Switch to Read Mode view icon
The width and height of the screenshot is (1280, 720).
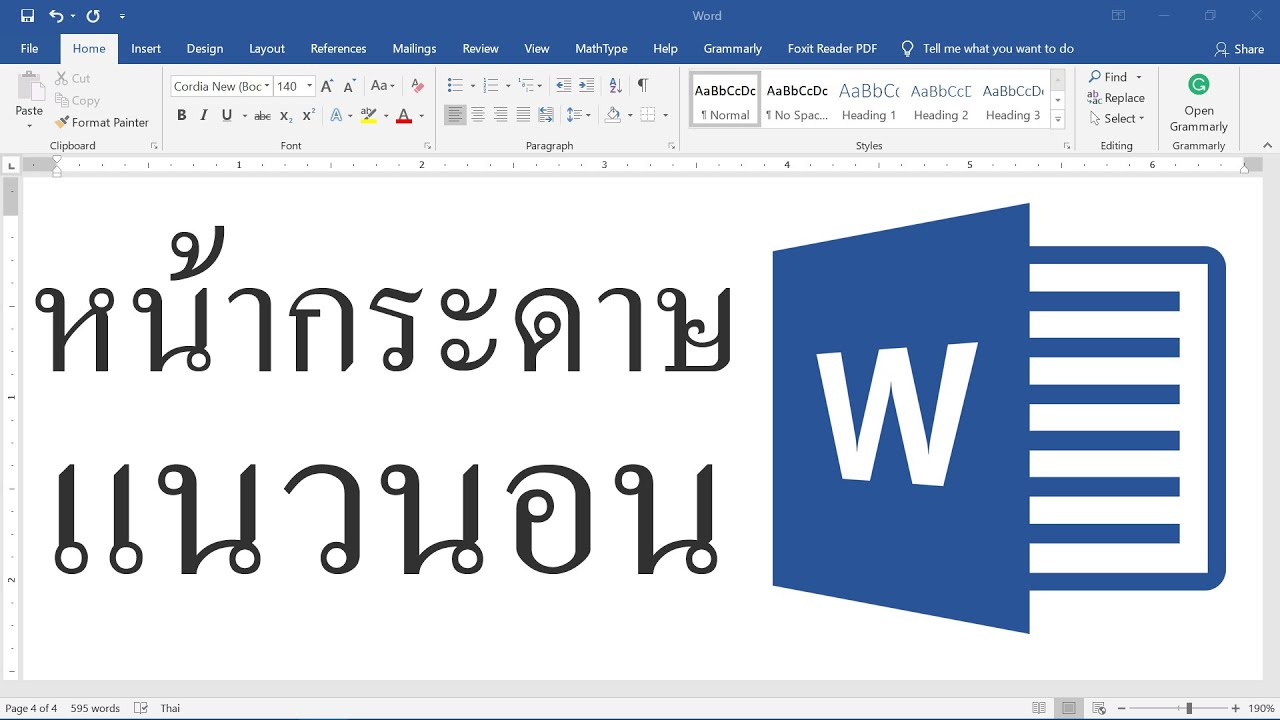pyautogui.click(x=1039, y=708)
